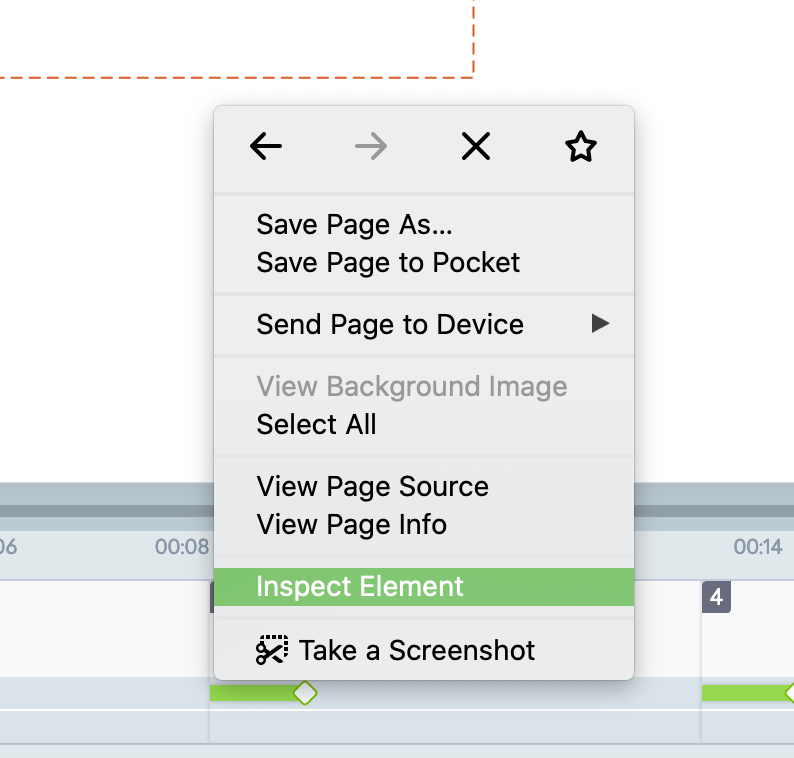Choose Save Page As... from the menu
This screenshot has height=758, width=794.
pyautogui.click(x=354, y=225)
